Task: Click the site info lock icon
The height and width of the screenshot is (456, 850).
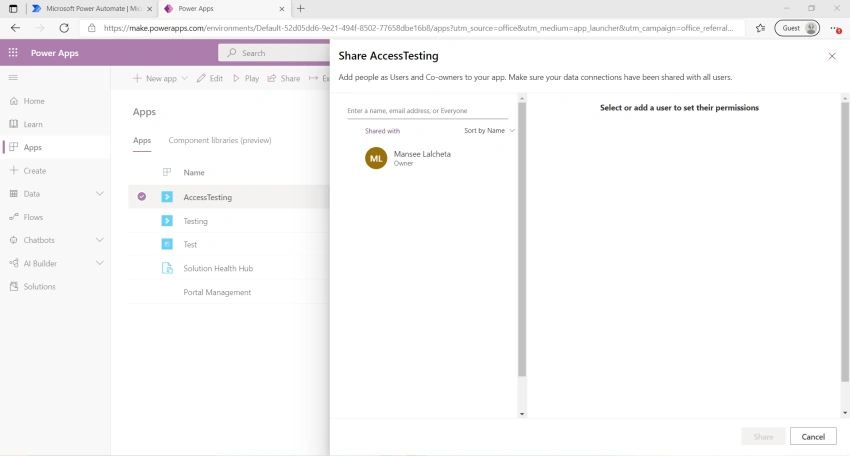Action: coord(92,28)
